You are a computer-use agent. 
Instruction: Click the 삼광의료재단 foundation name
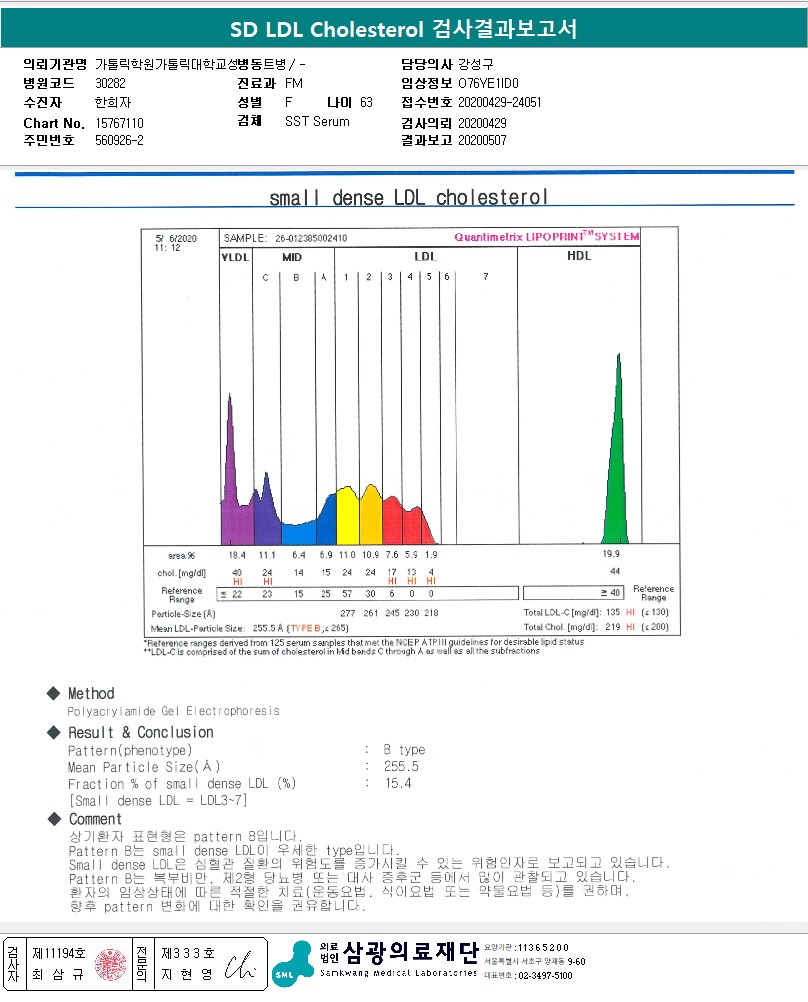(x=410, y=952)
